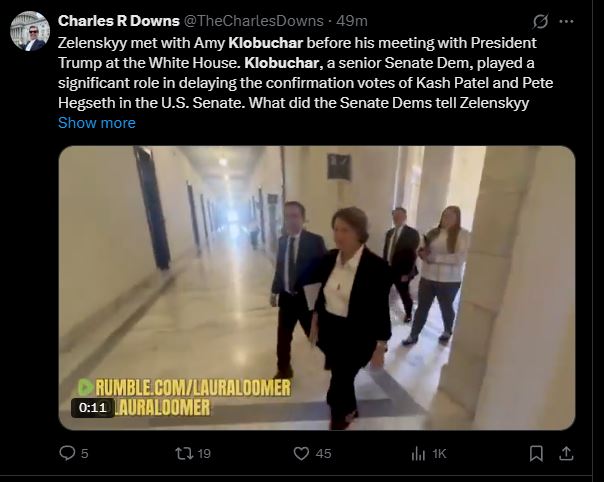Click the like count 45

[323, 454]
